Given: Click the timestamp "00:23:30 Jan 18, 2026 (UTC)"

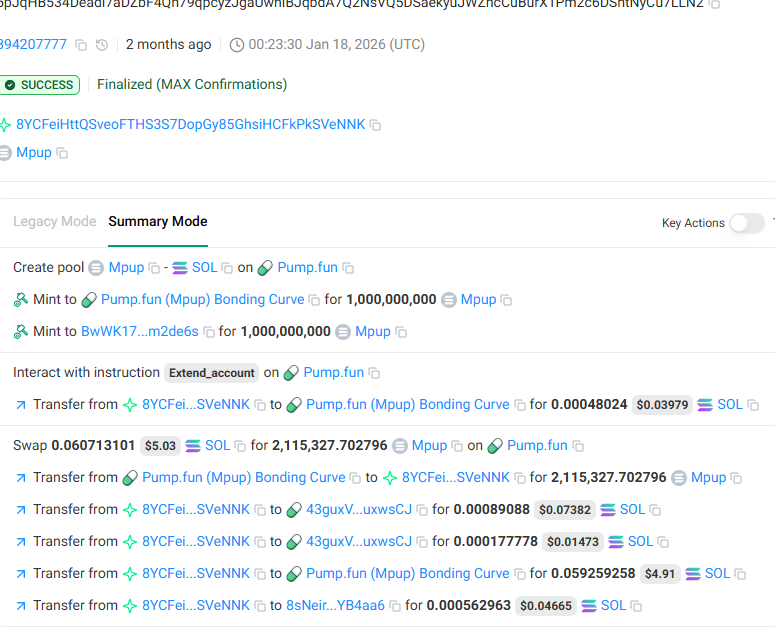Looking at the screenshot, I should [337, 44].
